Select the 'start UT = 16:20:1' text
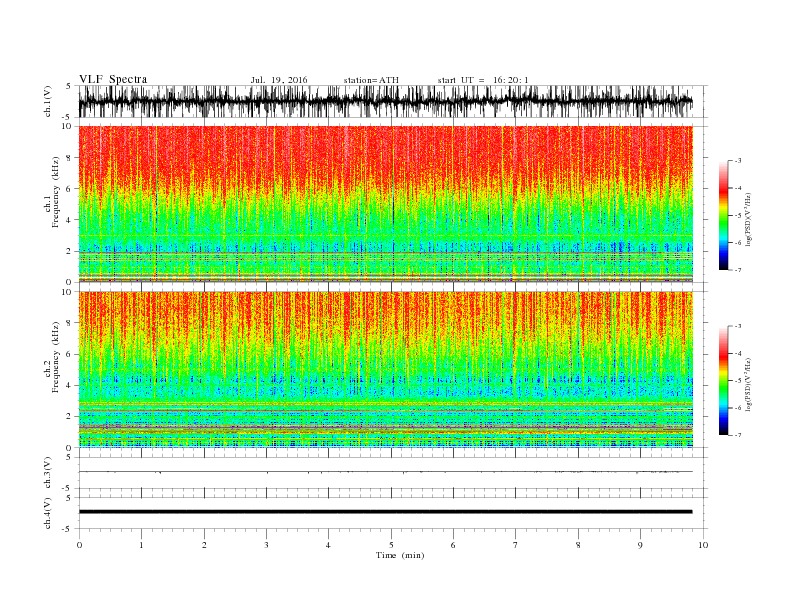 [x=483, y=80]
